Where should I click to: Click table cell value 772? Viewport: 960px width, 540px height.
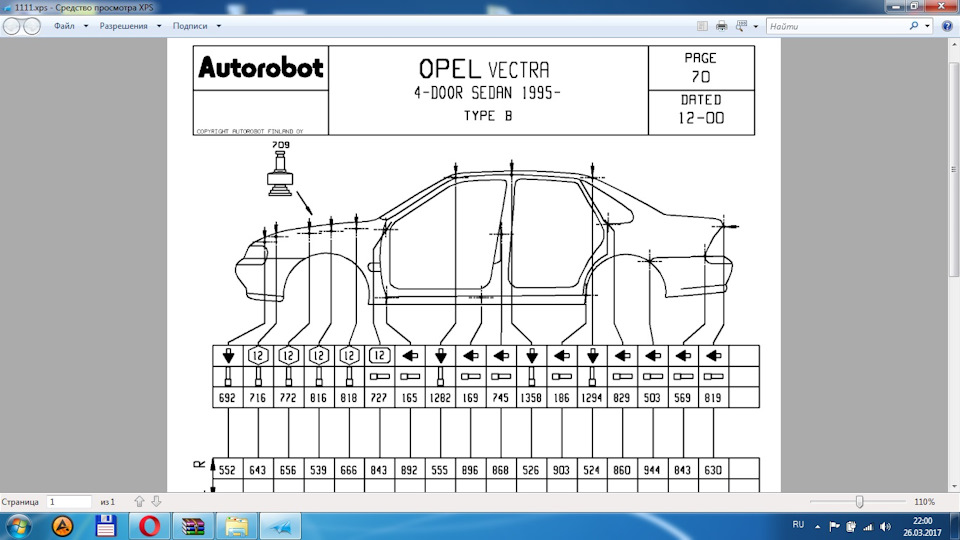[288, 398]
